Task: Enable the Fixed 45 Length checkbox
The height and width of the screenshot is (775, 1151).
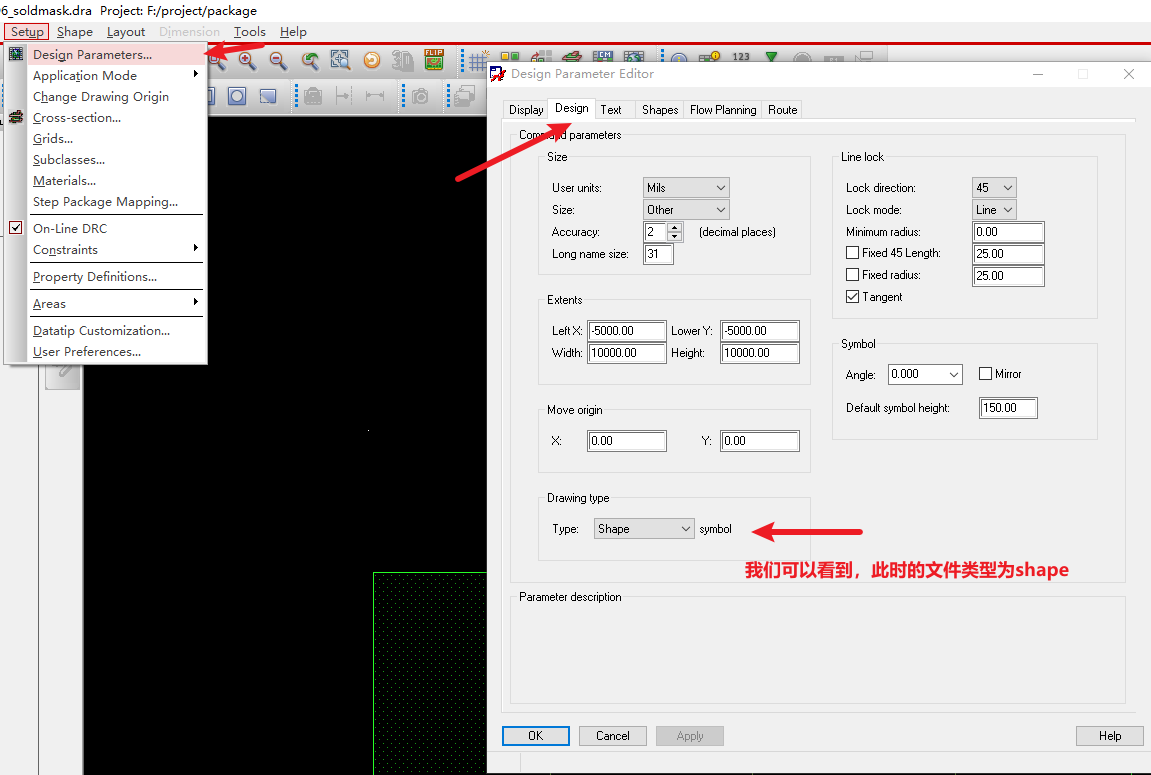Action: [x=852, y=253]
